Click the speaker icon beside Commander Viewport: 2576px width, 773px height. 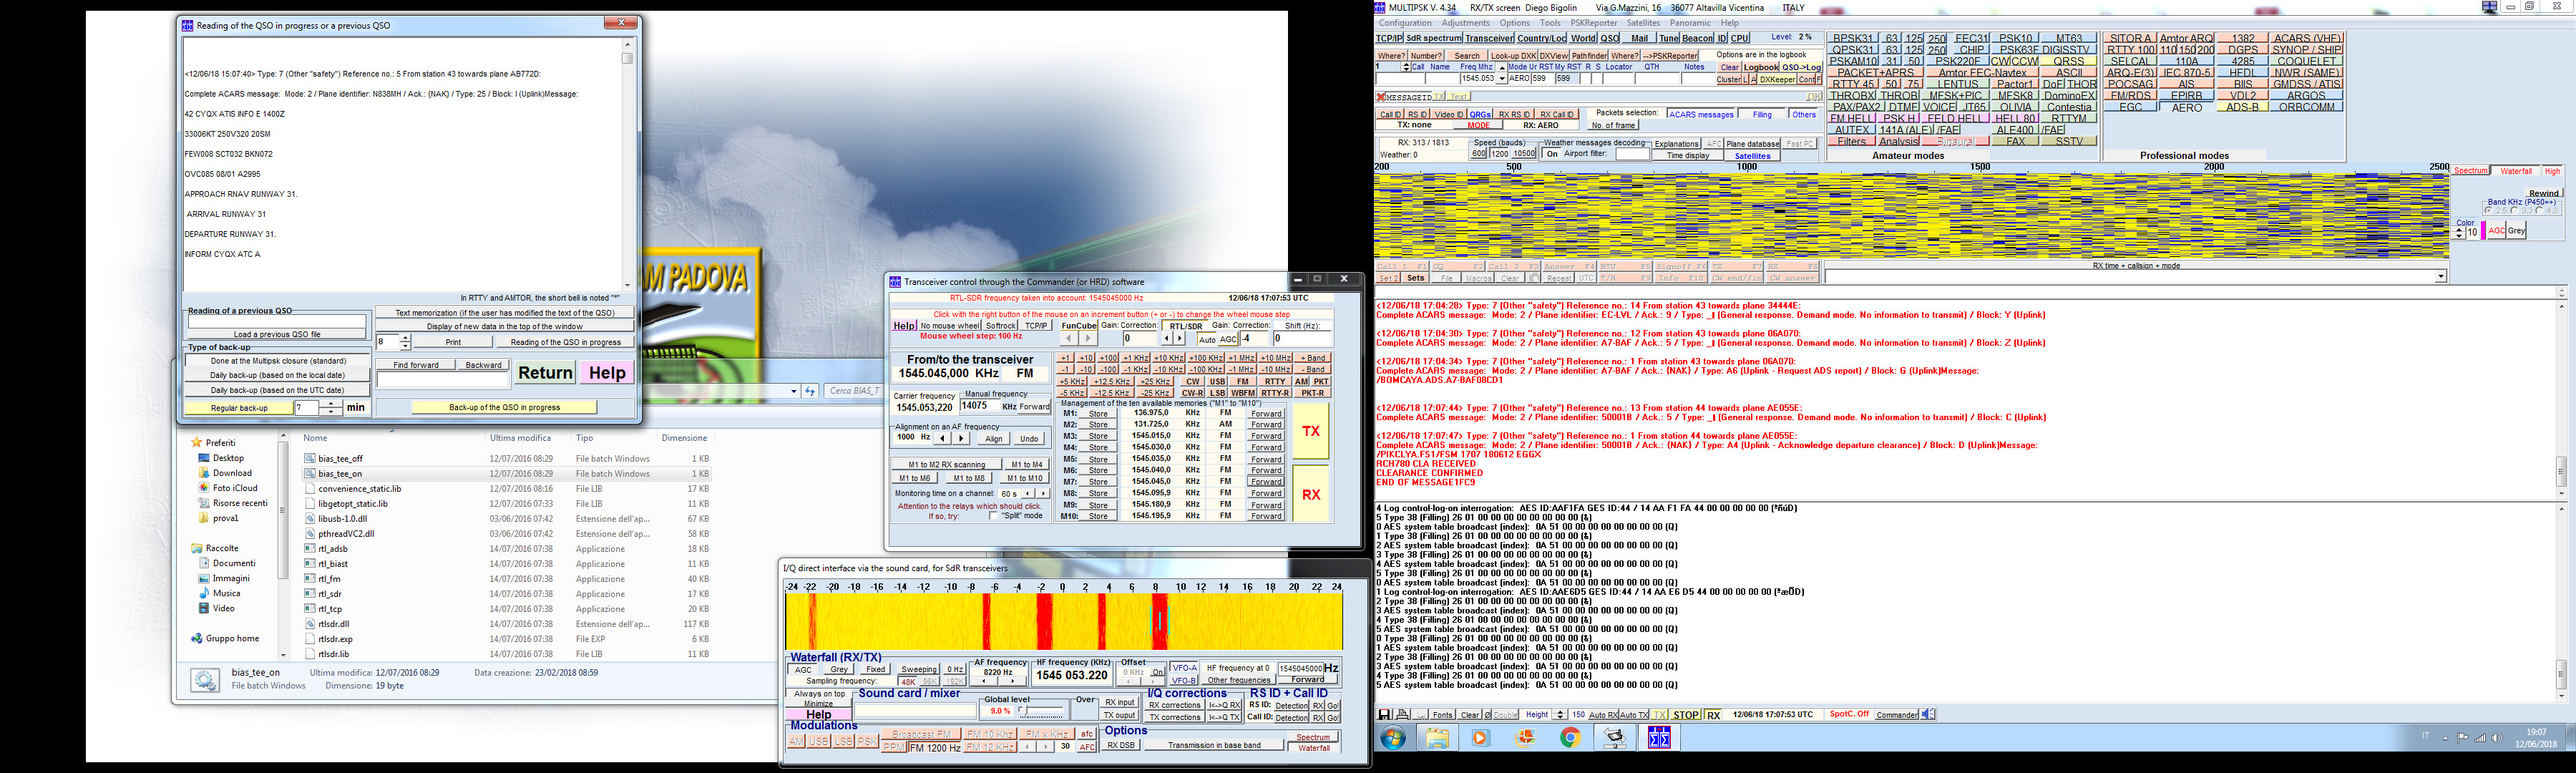1928,714
